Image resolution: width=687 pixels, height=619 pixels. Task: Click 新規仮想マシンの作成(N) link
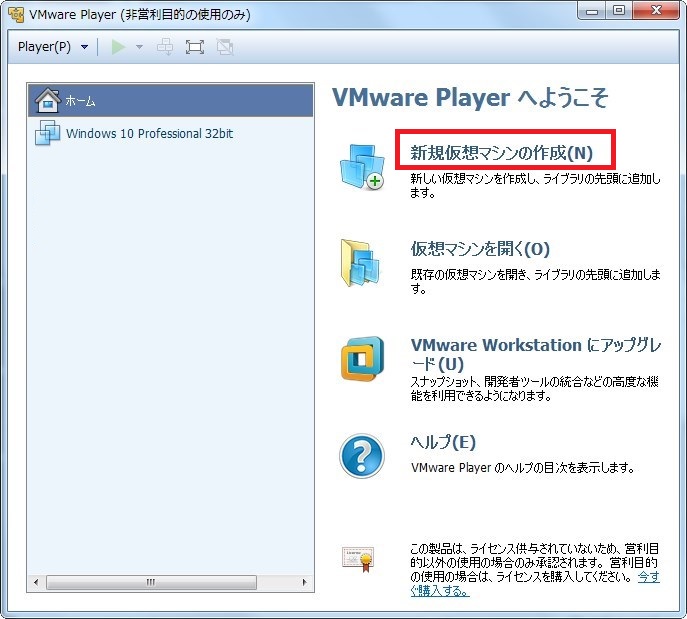coord(501,152)
